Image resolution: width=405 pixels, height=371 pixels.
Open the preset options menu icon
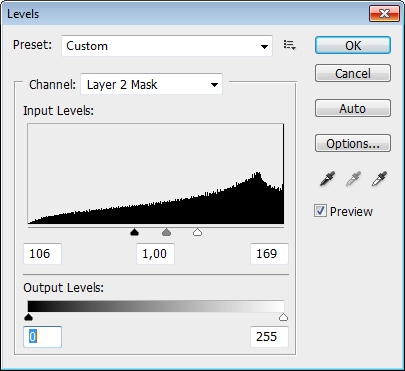289,45
